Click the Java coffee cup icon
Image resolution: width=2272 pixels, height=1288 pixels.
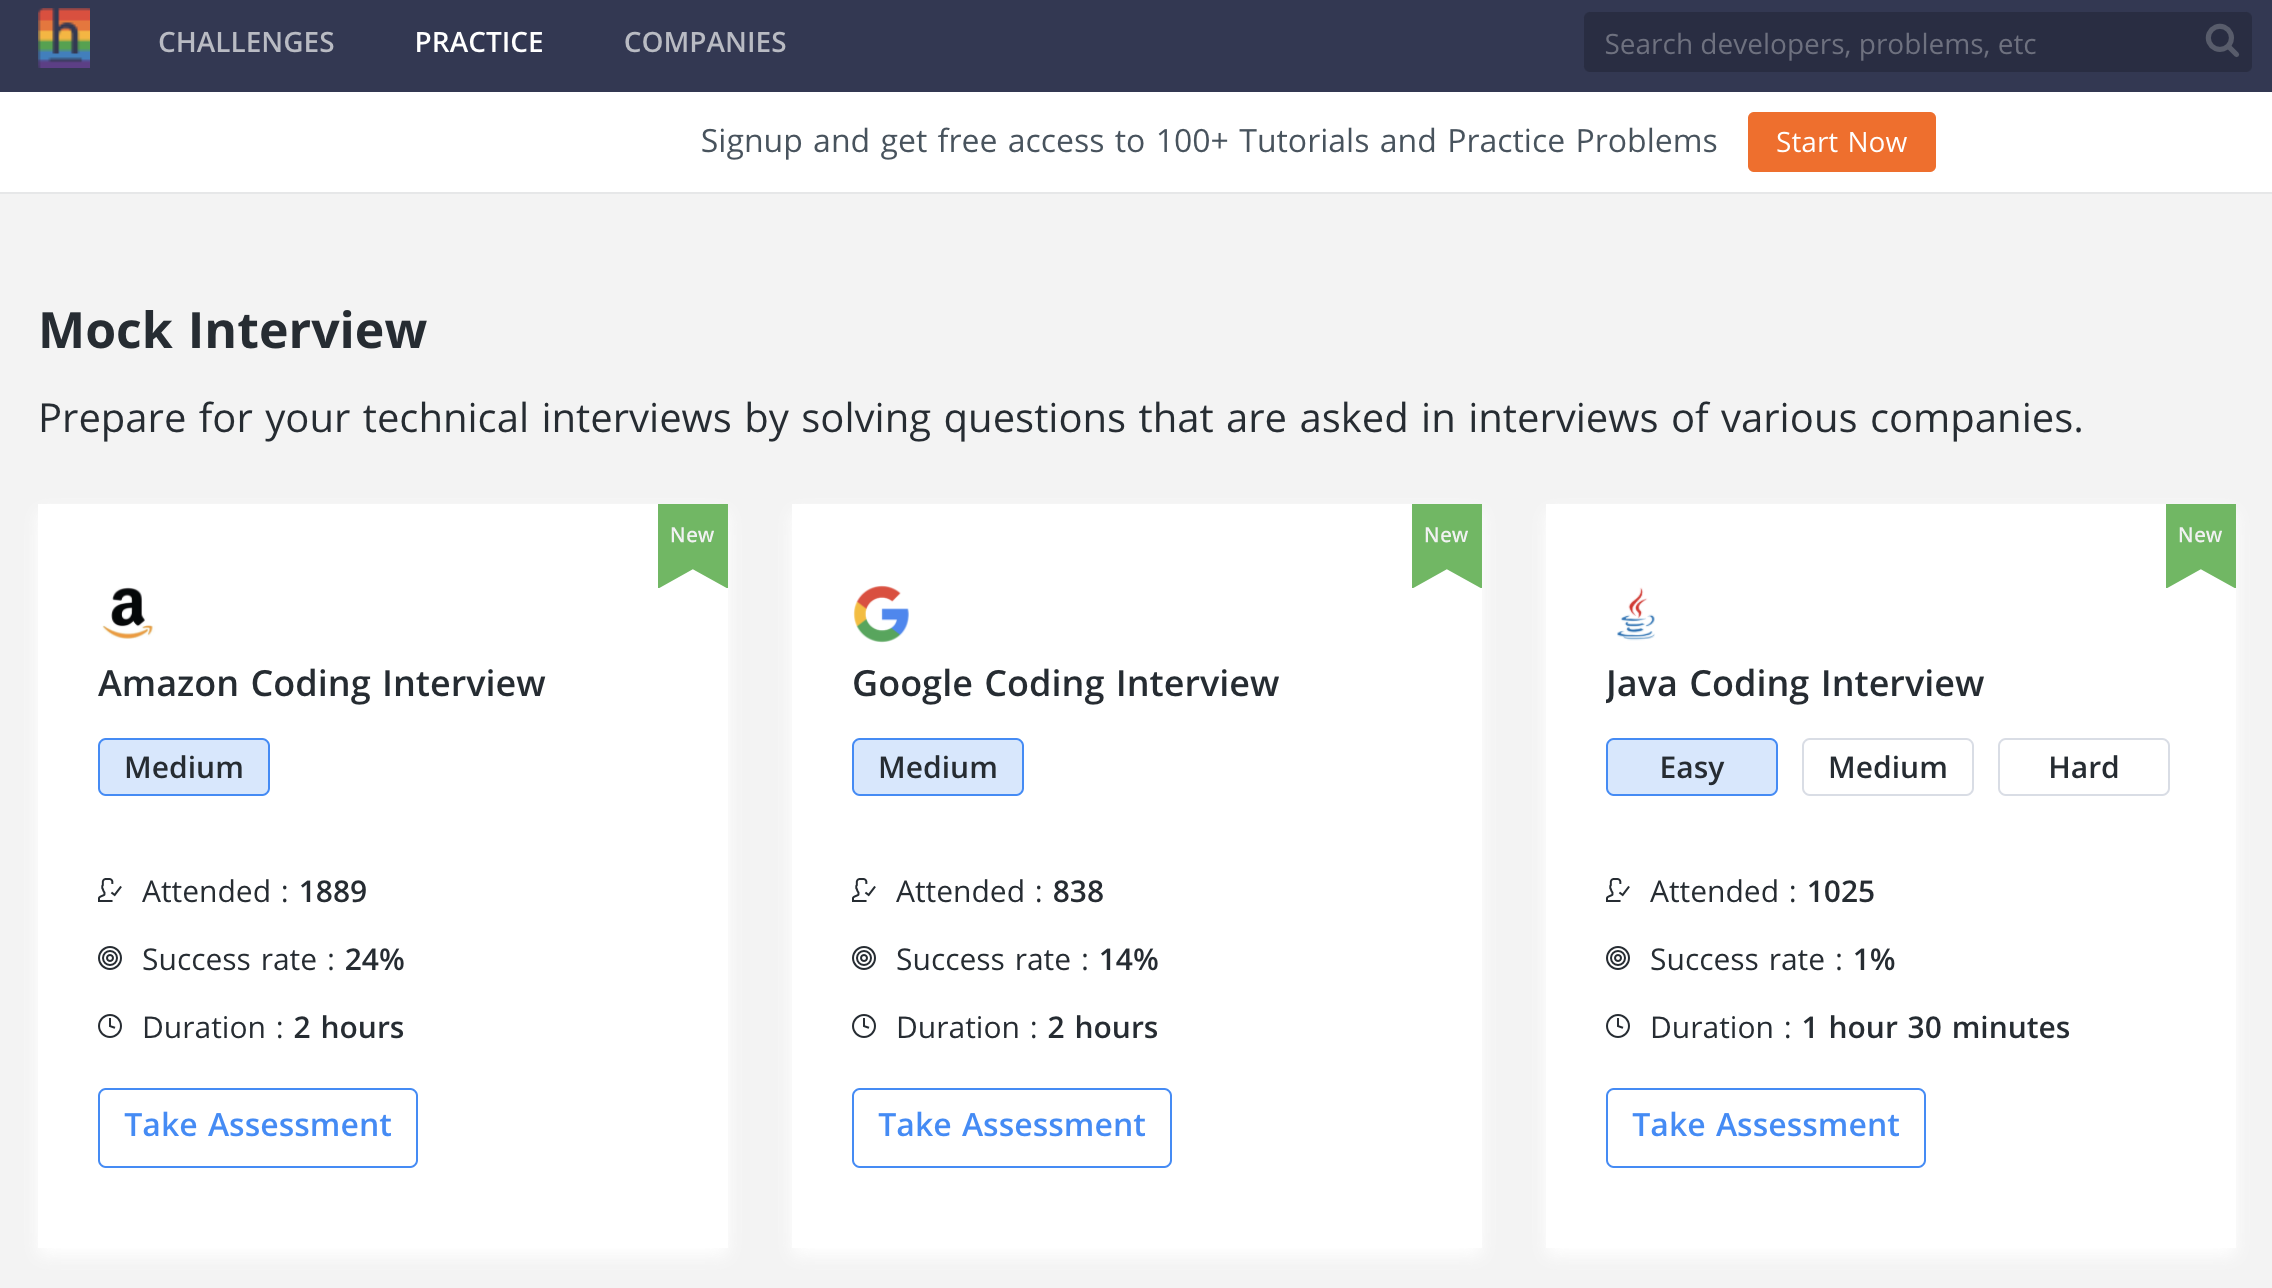1635,614
